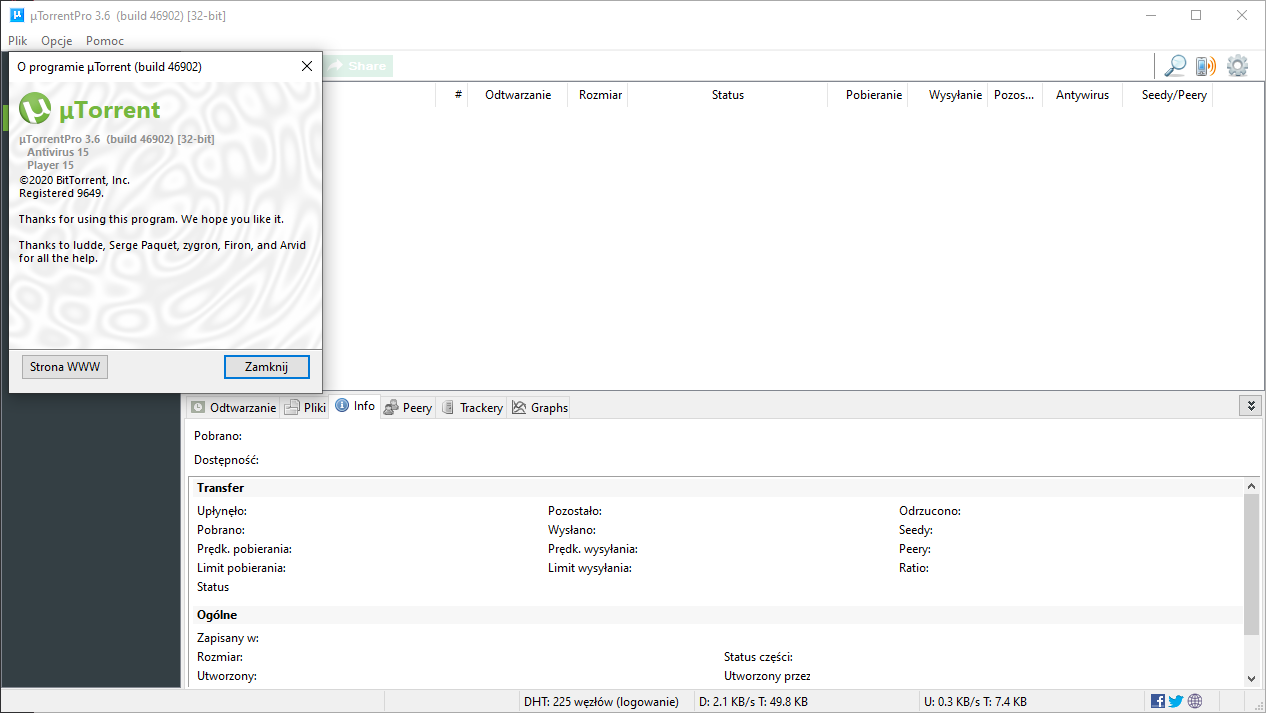Open the Pomoc menu
The width and height of the screenshot is (1266, 713).
tap(105, 41)
